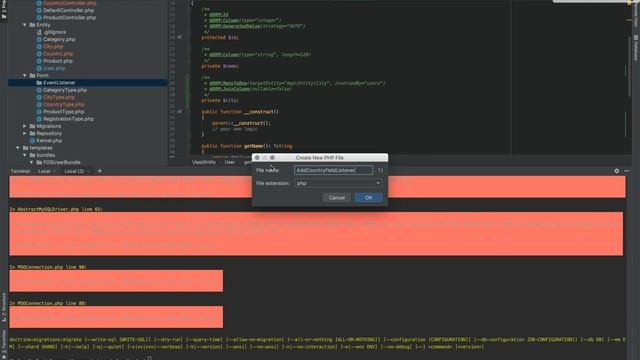The image size is (640, 360).
Task: Collapse the templates folder
Action: 18,148
